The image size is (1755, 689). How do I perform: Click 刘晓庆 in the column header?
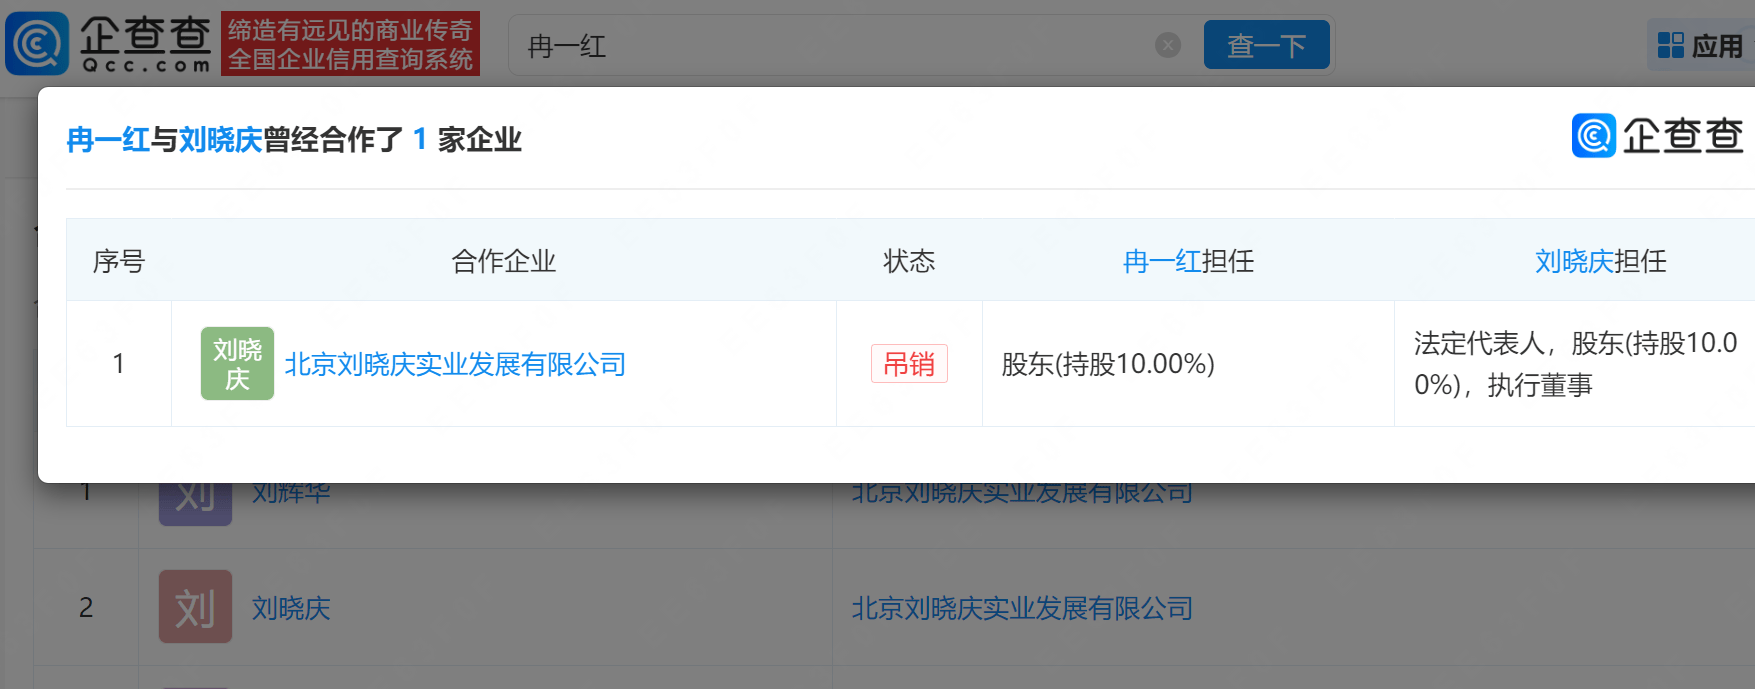click(x=1574, y=261)
